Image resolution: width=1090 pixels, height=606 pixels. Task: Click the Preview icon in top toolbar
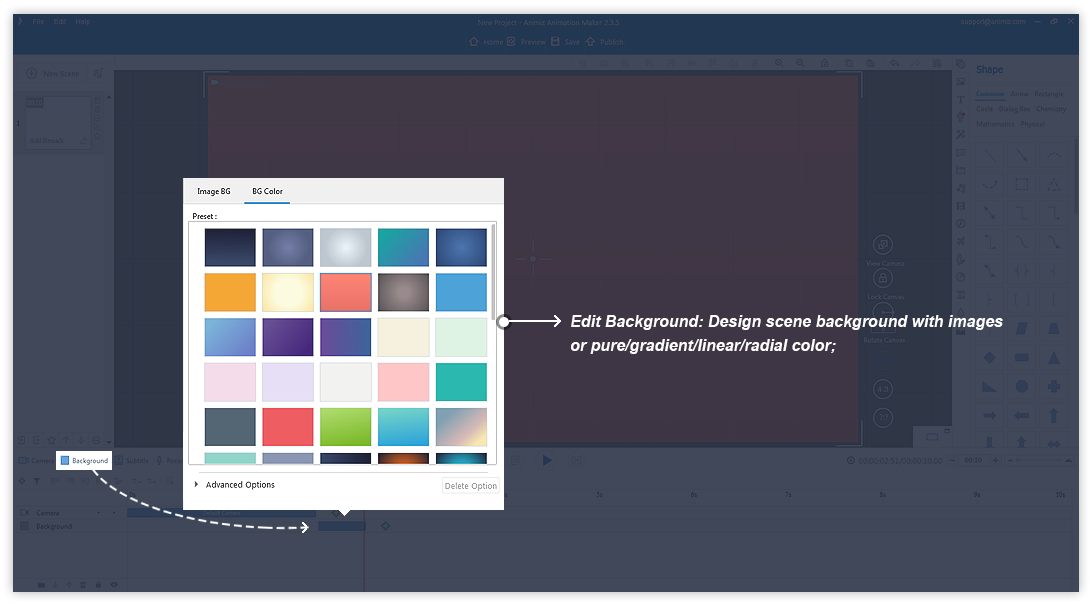[512, 42]
